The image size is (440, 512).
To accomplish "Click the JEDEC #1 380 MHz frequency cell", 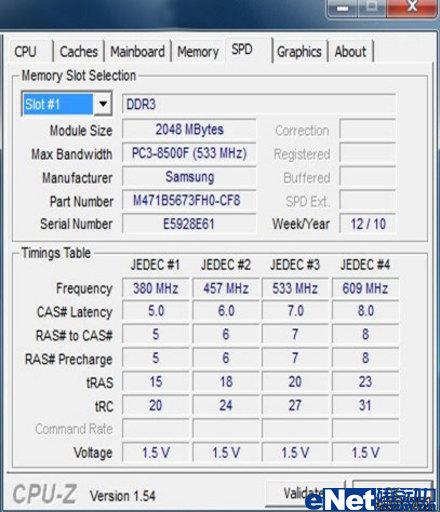I will (x=156, y=288).
